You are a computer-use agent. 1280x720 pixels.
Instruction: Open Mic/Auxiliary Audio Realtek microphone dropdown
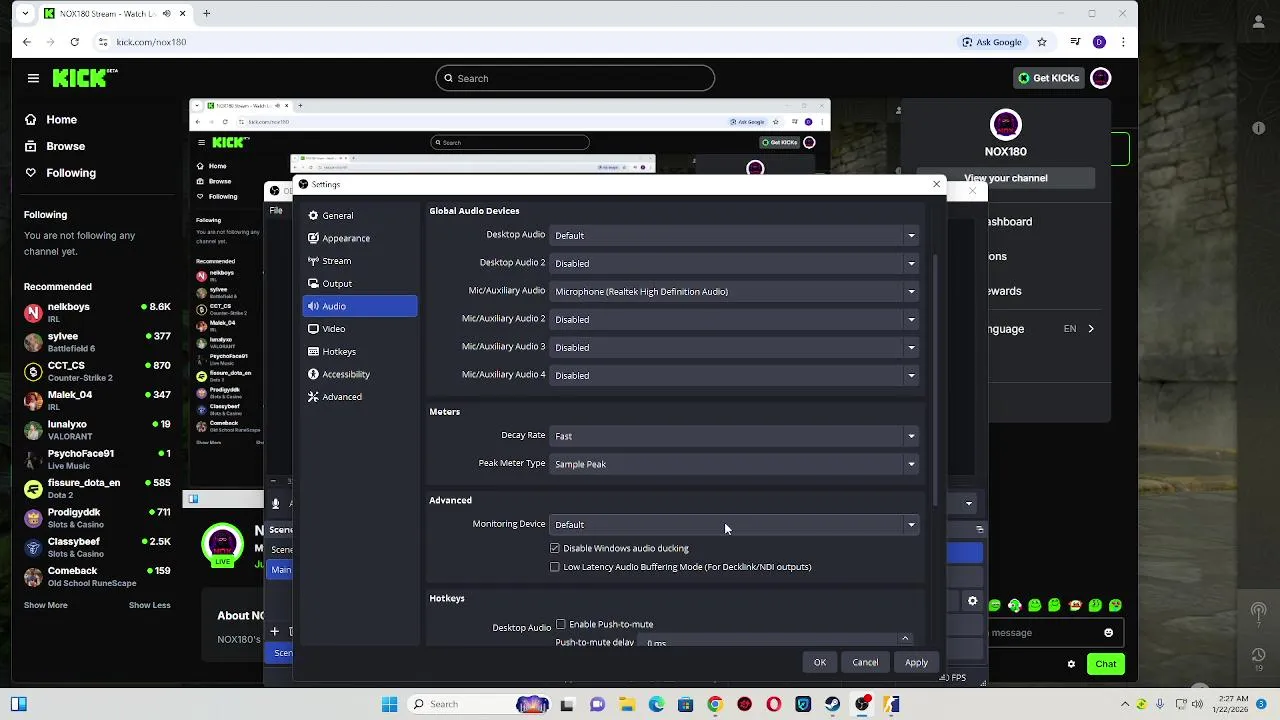[x=734, y=292]
